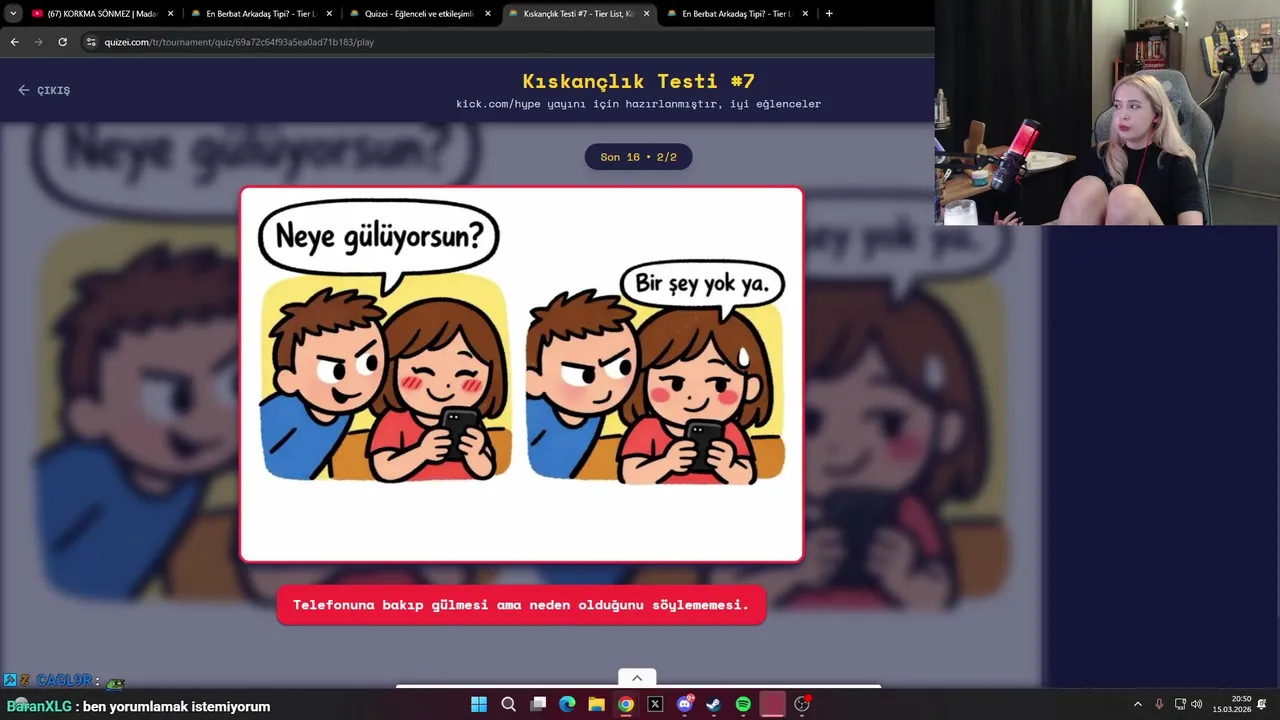1280x720 pixels.
Task: Open the tab search dropdown arrow in Chrome
Action: pyautogui.click(x=13, y=14)
